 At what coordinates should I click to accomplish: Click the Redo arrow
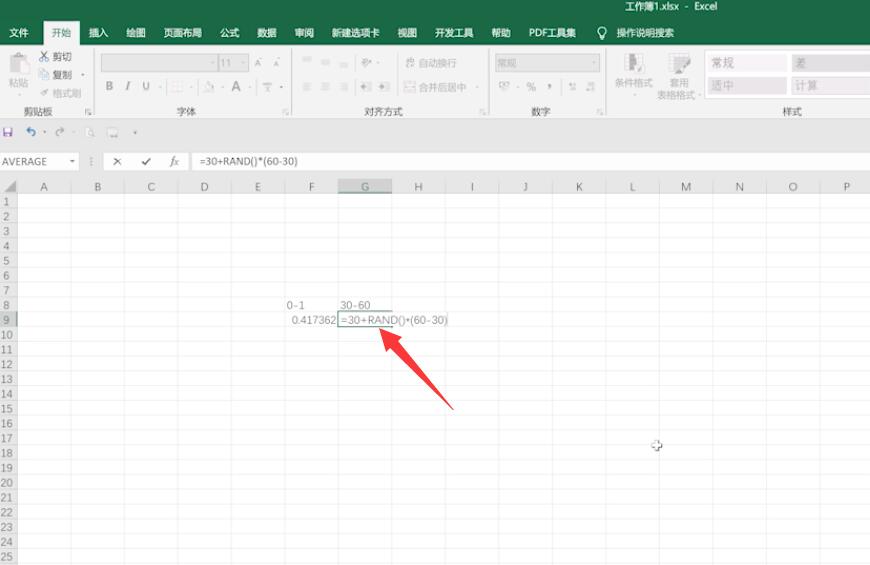coord(60,132)
